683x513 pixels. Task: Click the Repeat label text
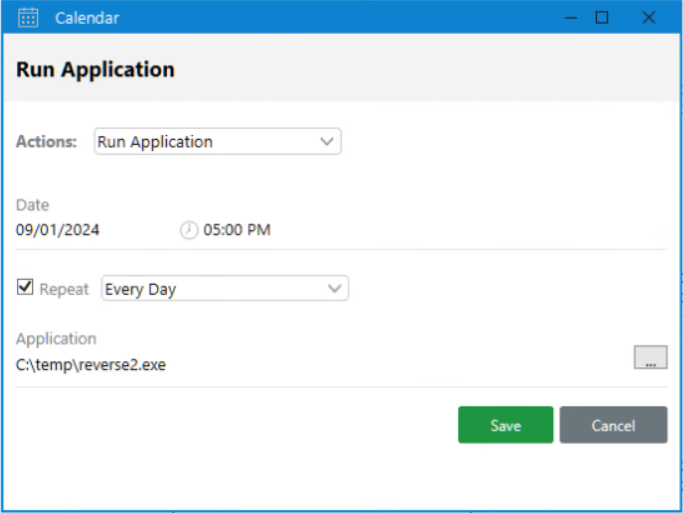tap(62, 290)
